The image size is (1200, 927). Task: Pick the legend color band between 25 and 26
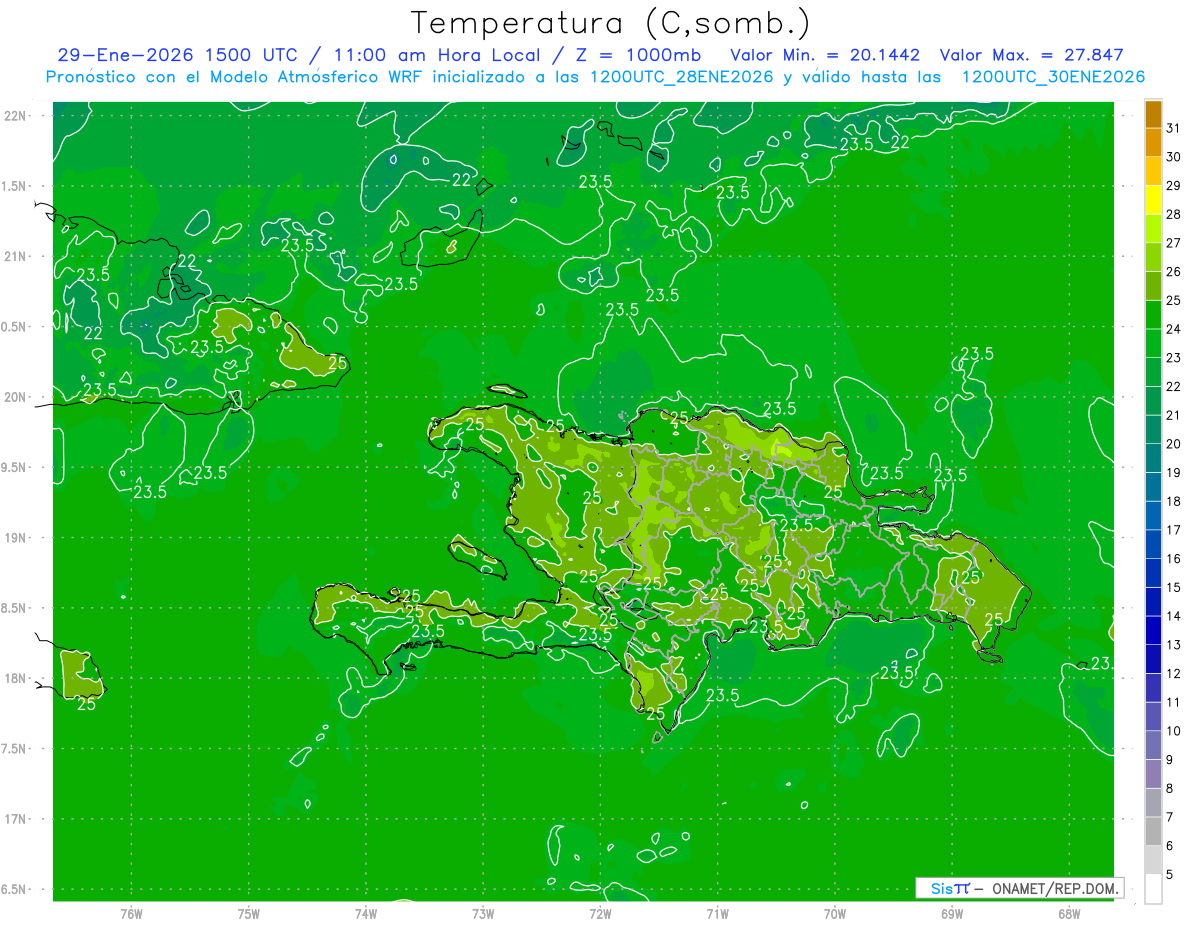(1153, 286)
